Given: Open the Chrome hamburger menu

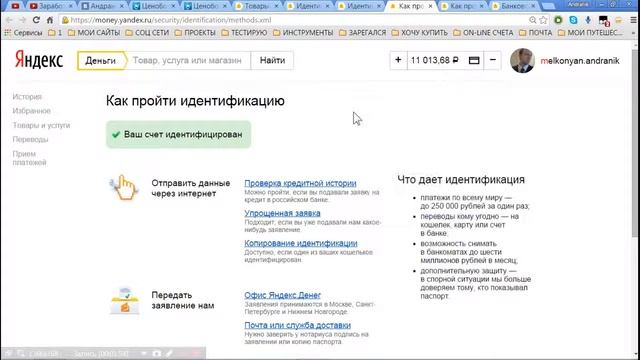Looking at the screenshot, I should 633,20.
